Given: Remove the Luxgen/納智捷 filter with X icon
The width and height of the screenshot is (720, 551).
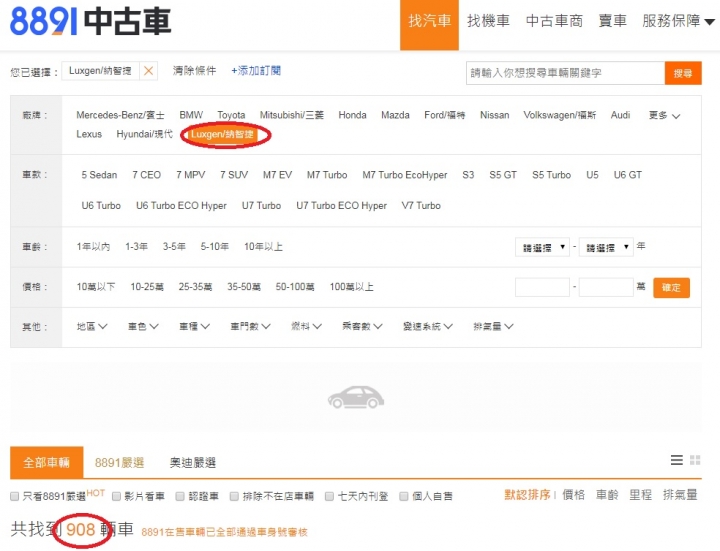Looking at the screenshot, I should click(x=148, y=71).
